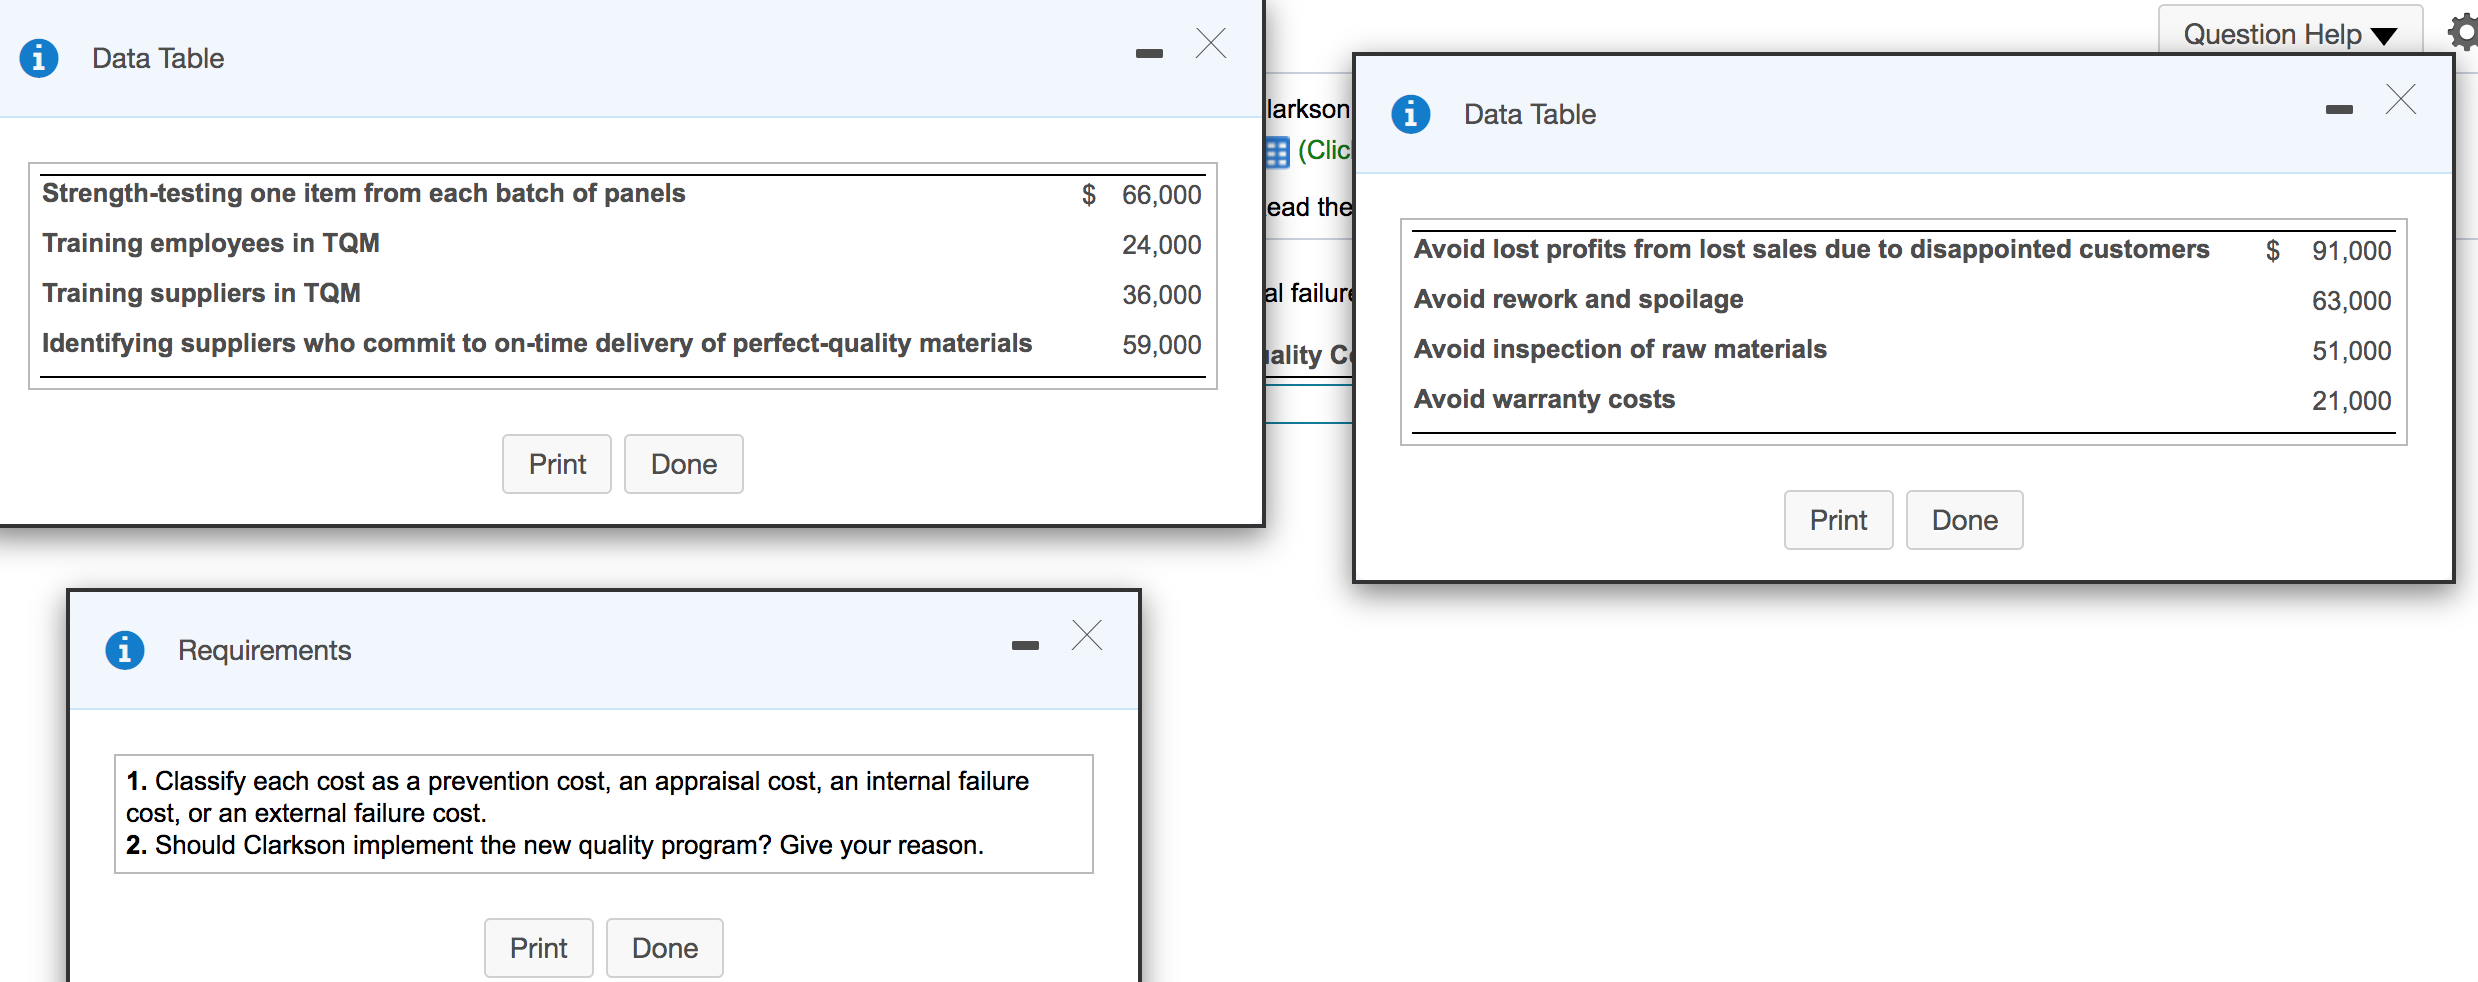Select 'Avoid lost profits from lost sales' row
The image size is (2478, 982).
tap(1903, 250)
